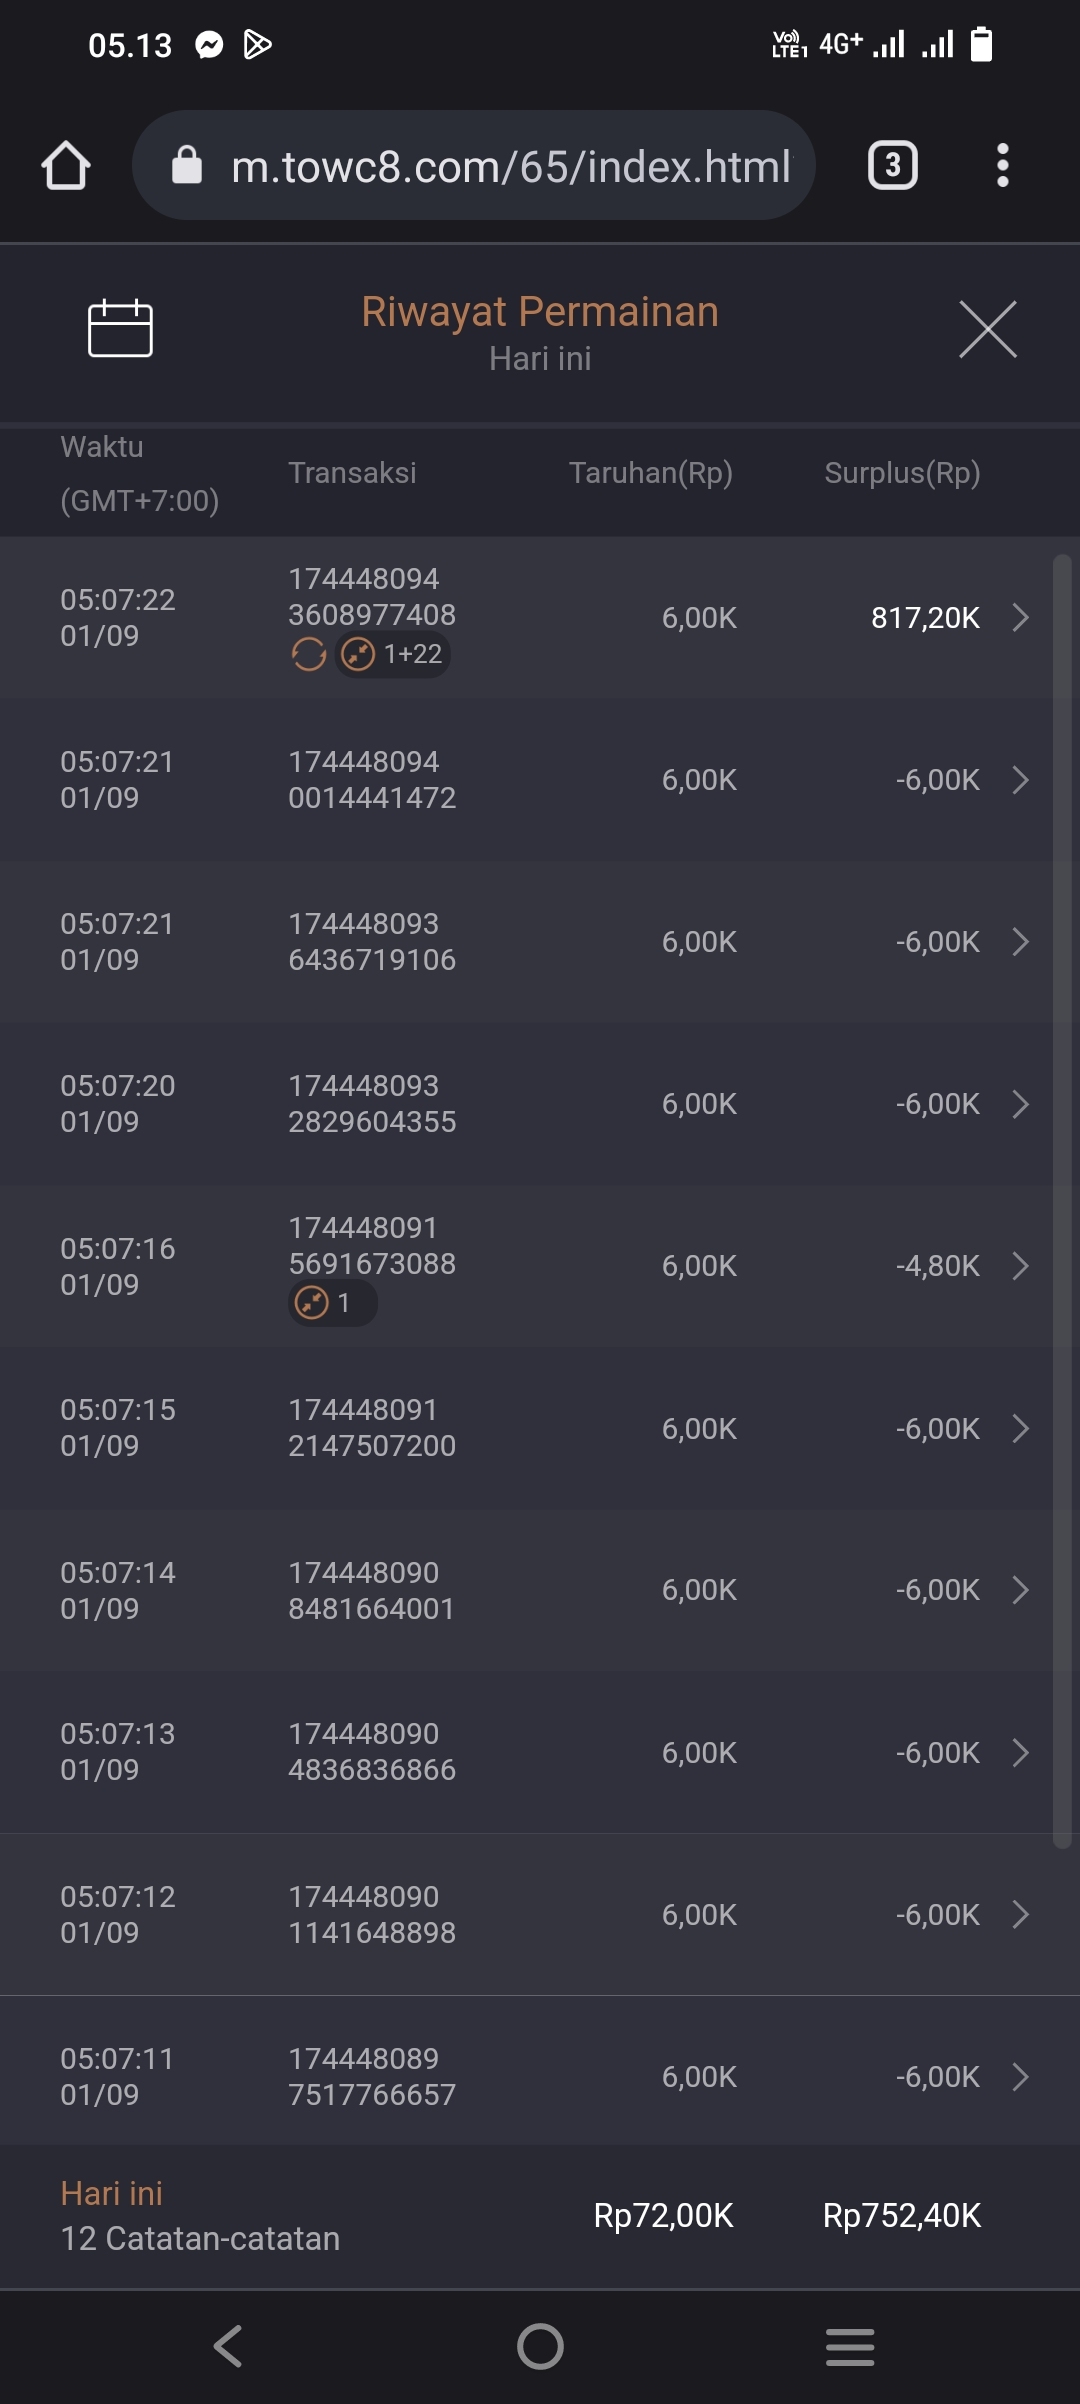Expand the -4,80K surplus transaction details
The width and height of the screenshot is (1080, 2404).
1020,1266
